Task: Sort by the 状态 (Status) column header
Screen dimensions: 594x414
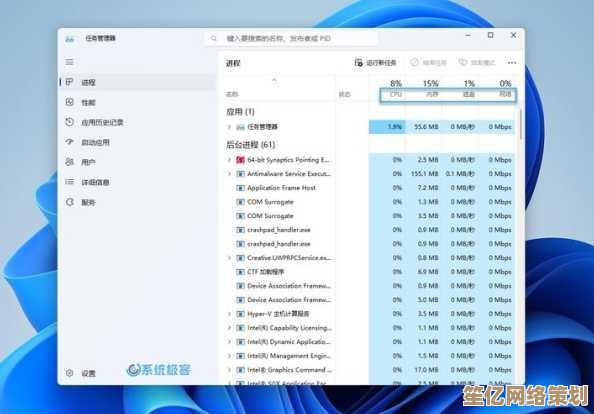Action: 344,94
